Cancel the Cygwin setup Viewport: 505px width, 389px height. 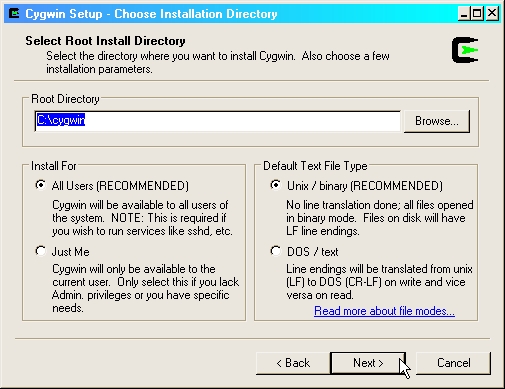point(453,363)
